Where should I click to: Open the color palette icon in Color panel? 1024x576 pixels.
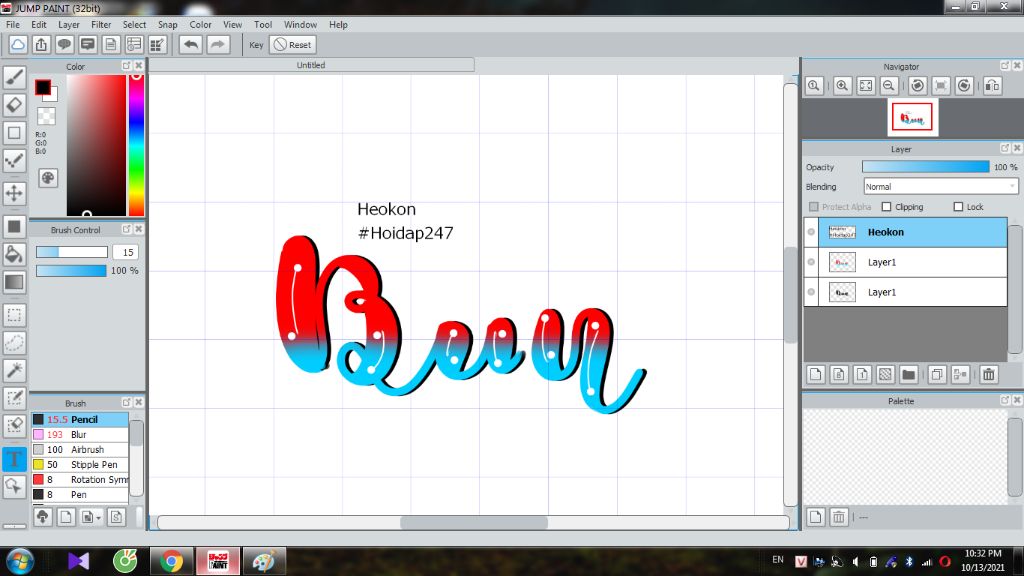click(48, 178)
